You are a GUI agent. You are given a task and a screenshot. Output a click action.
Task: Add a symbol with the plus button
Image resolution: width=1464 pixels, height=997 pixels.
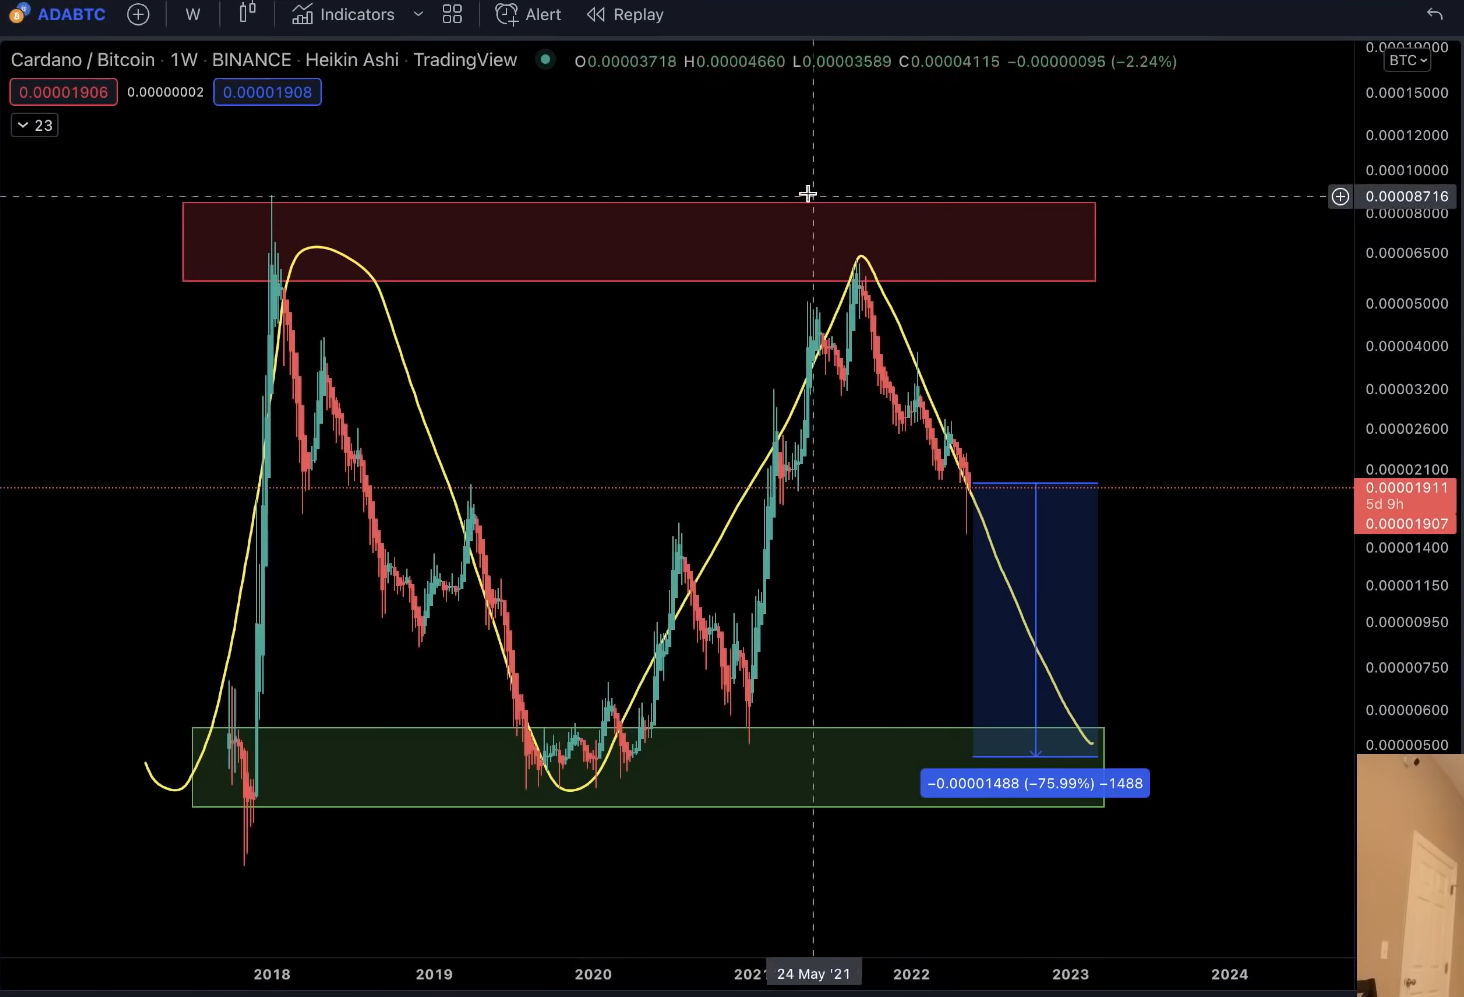pos(138,14)
